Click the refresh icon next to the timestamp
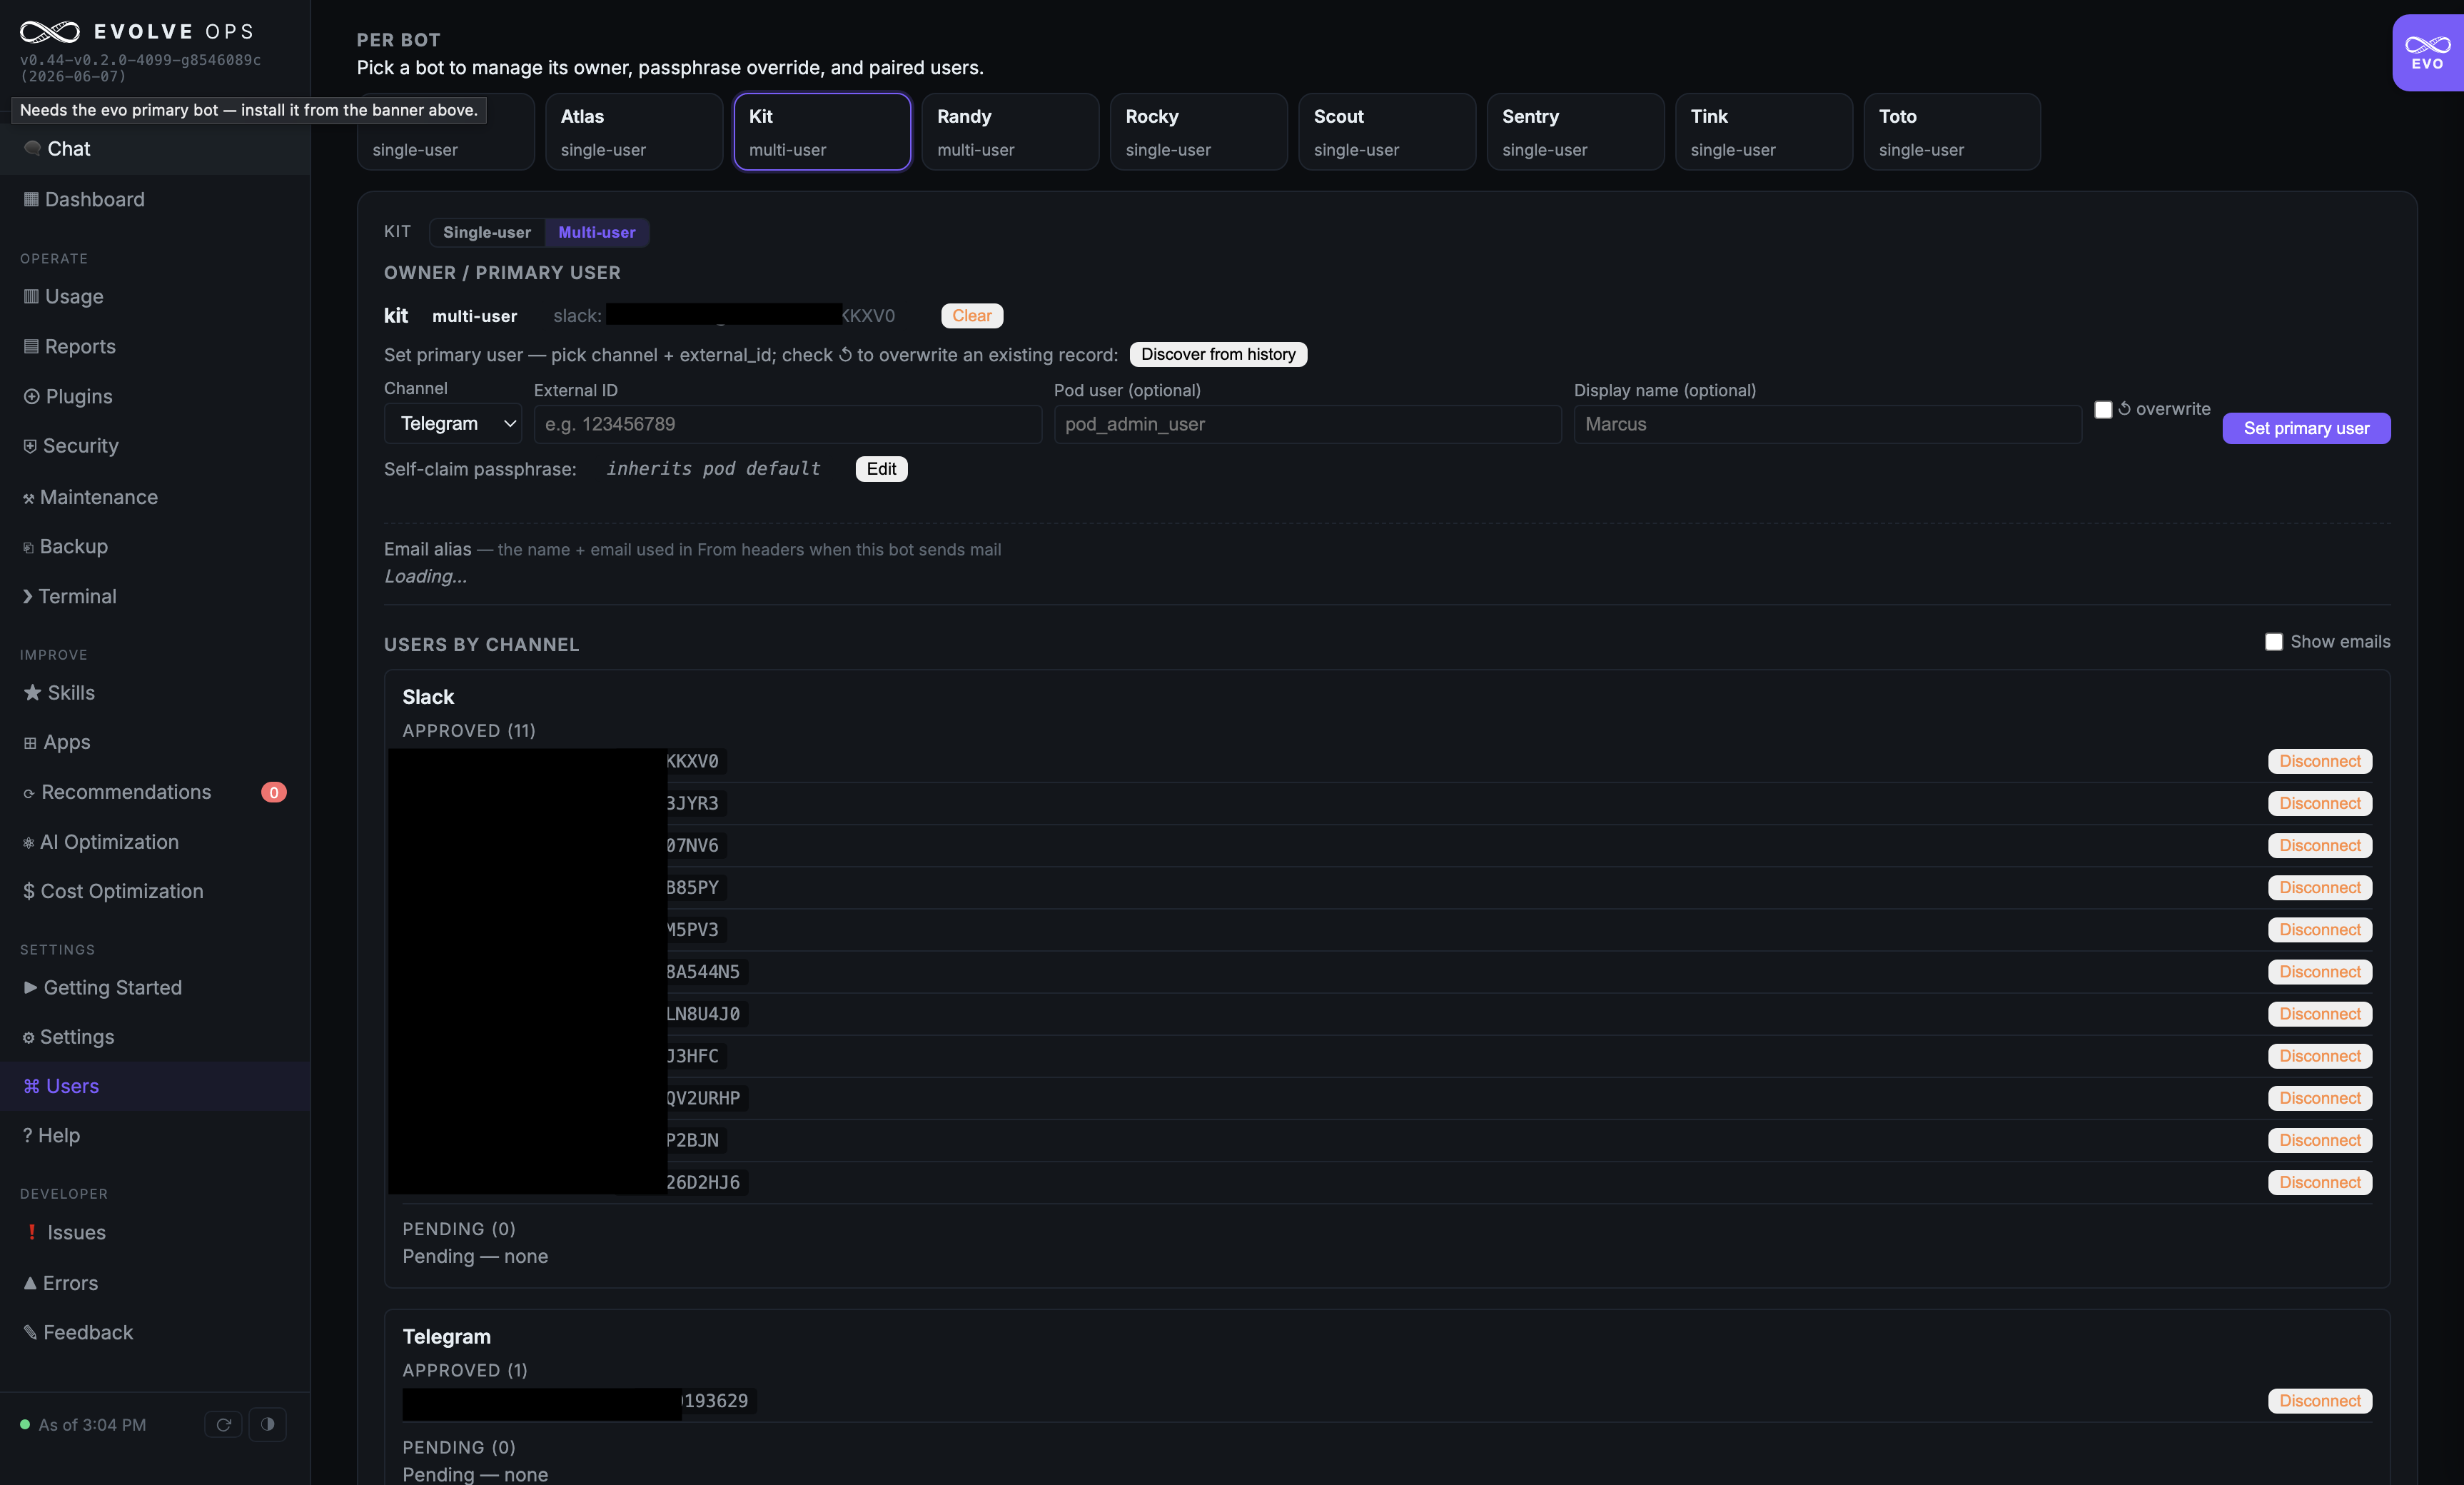Image resolution: width=2464 pixels, height=1485 pixels. (223, 1424)
